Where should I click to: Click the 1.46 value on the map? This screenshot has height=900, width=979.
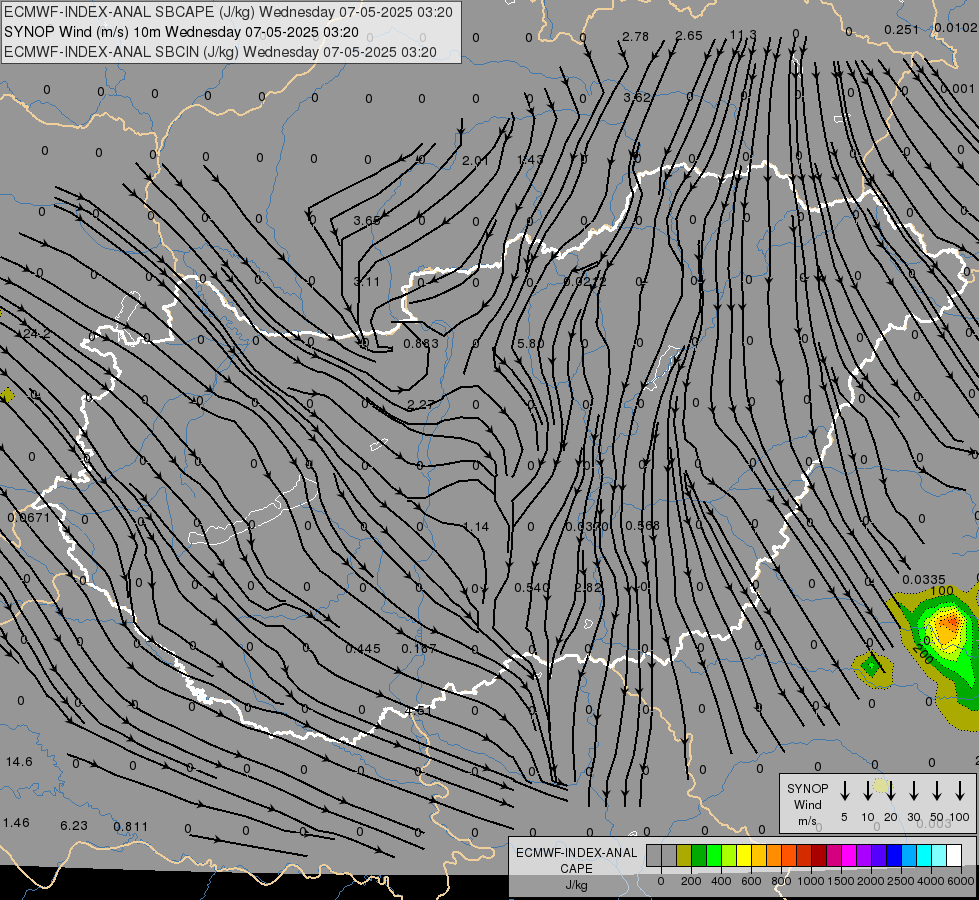coord(16,823)
